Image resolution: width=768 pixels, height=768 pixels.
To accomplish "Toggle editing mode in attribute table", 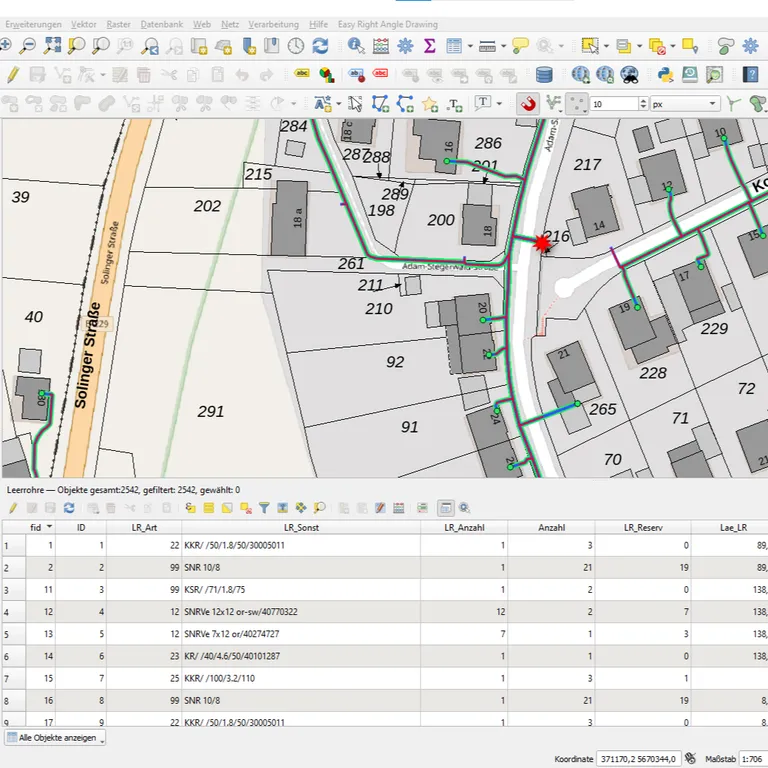I will [13, 508].
